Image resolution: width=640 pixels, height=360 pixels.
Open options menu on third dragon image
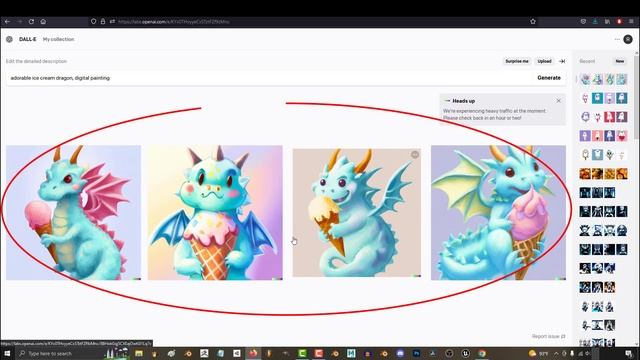pos(415,154)
